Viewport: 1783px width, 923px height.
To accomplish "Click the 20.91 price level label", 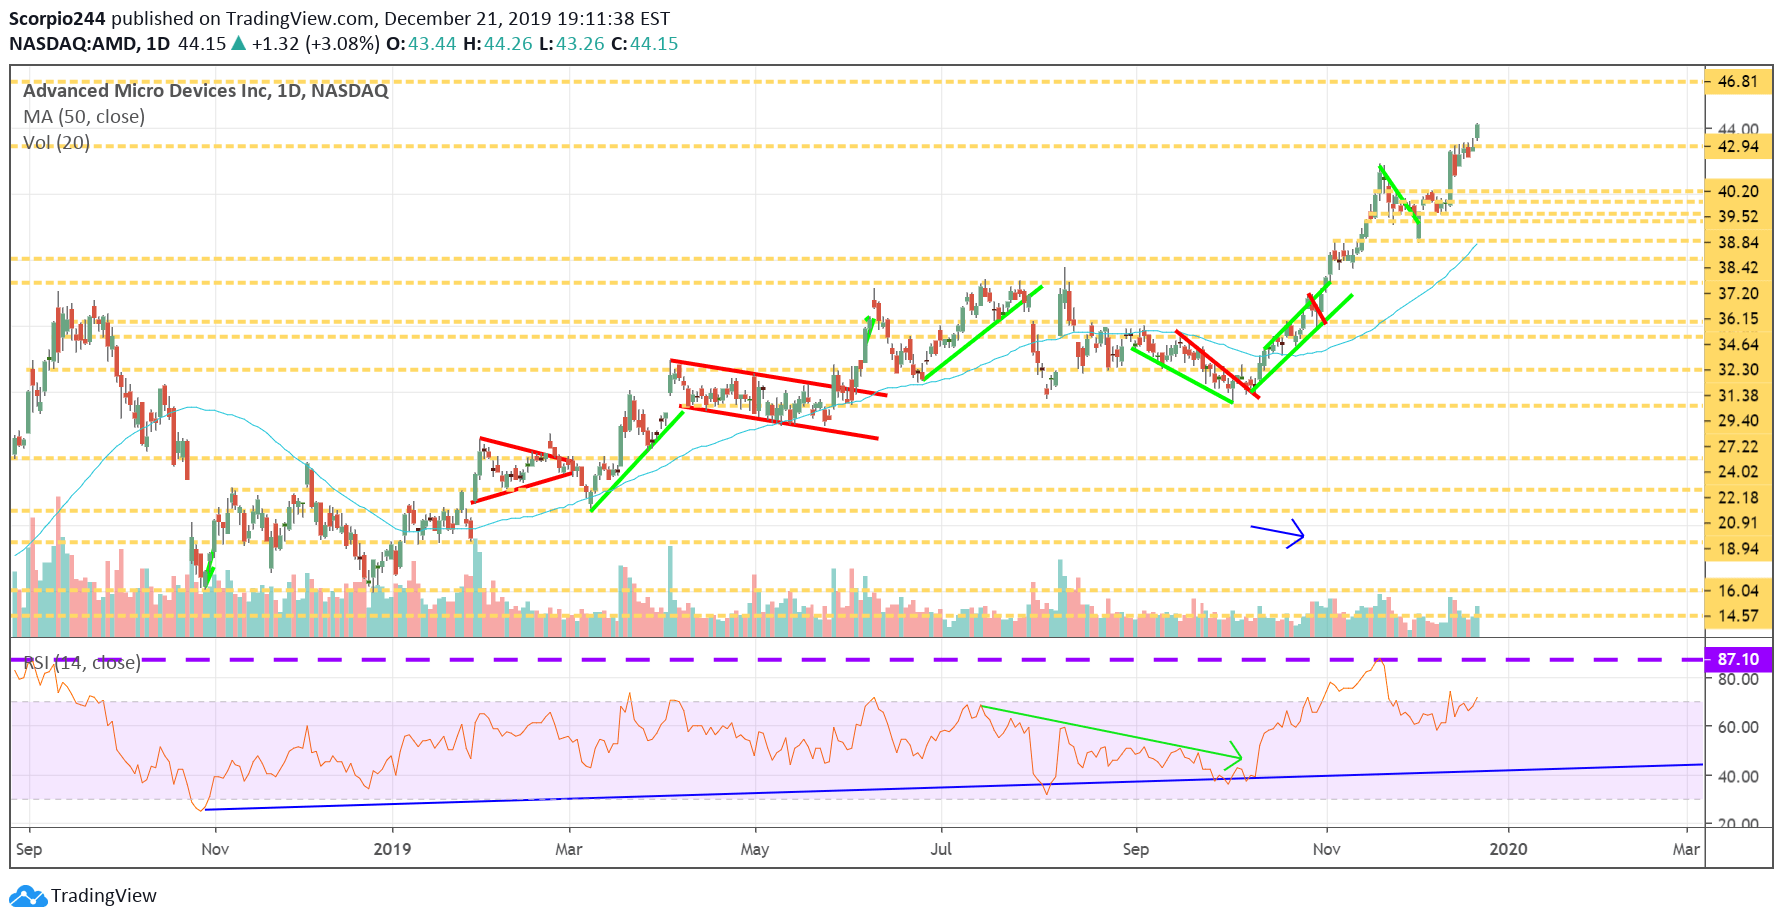I will point(1738,522).
